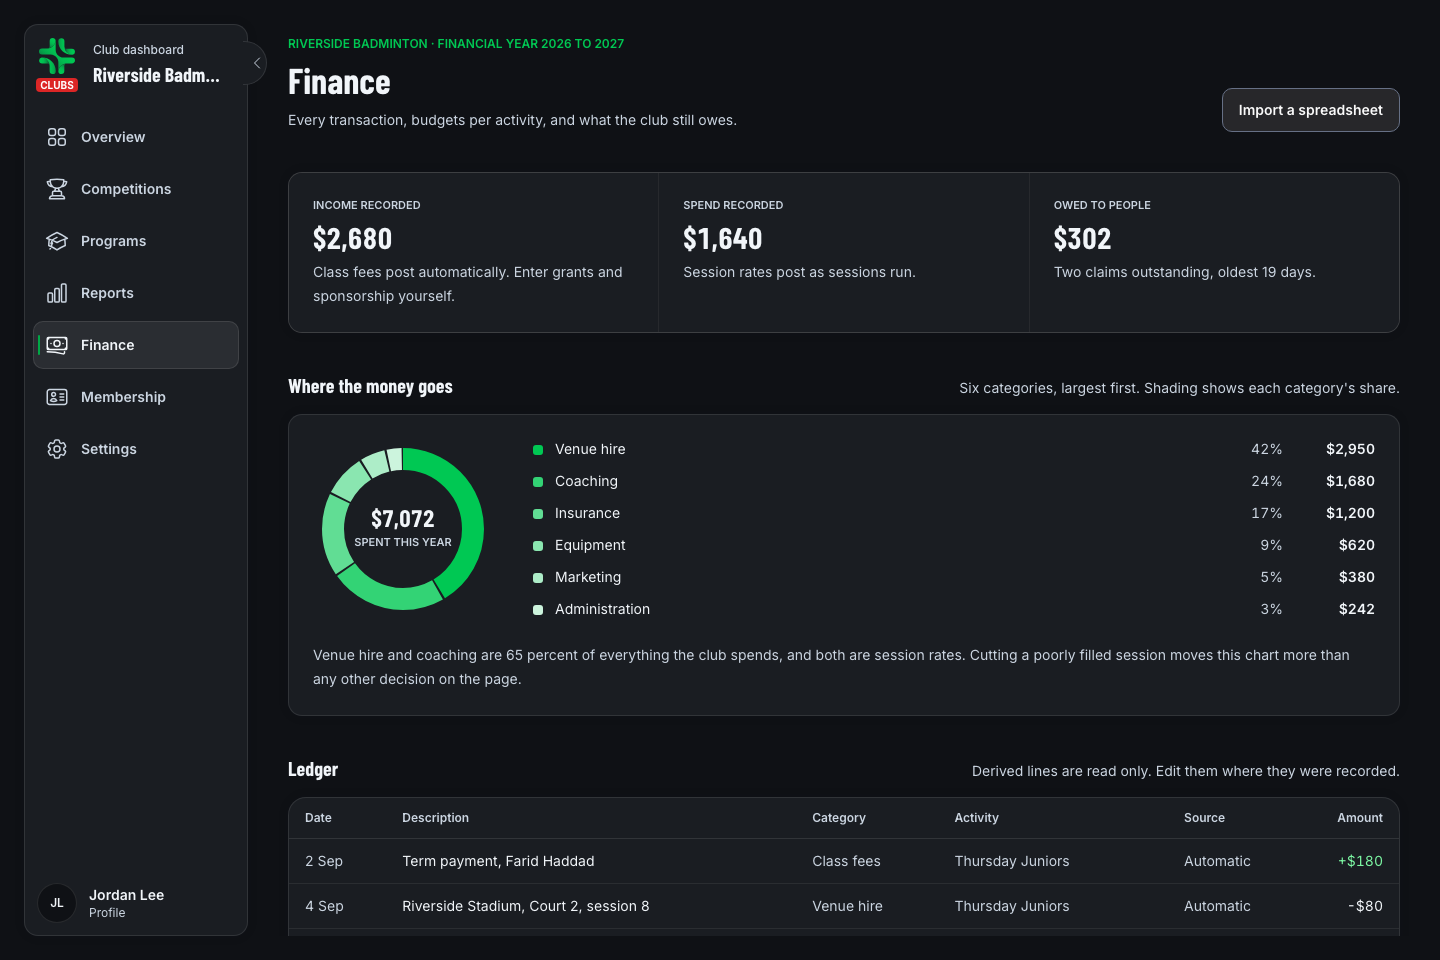Viewport: 1440px width, 960px height.
Task: Select Membership in the sidebar
Action: click(136, 397)
